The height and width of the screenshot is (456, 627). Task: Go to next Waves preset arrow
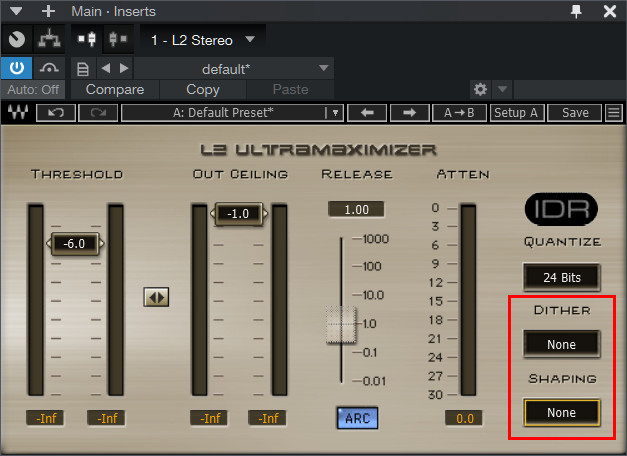tap(409, 113)
